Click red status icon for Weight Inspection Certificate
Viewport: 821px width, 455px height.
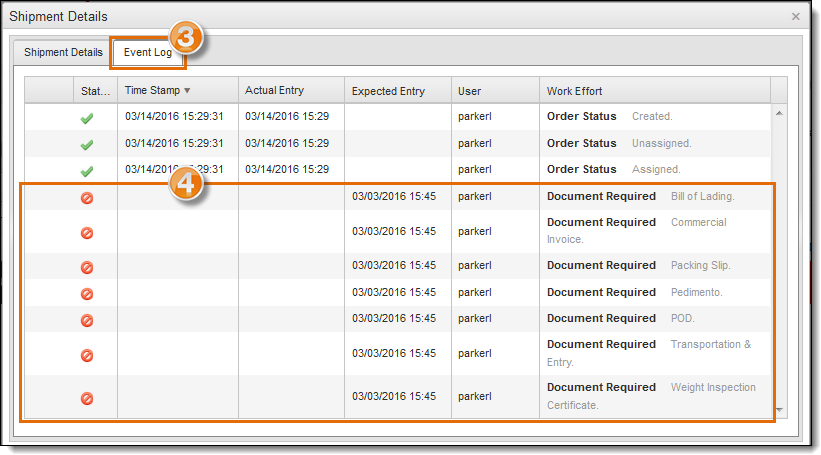tap(87, 398)
